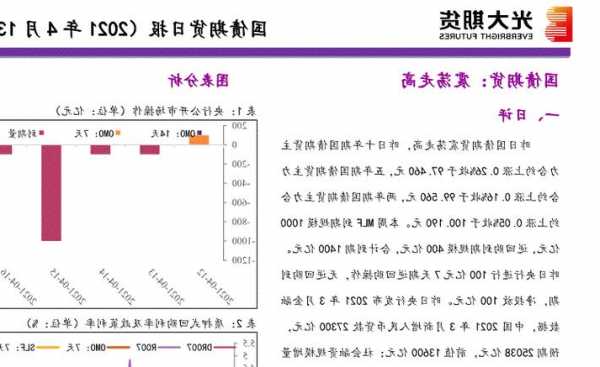Click the OMO: 7天 legend entry in chart 2
This screenshot has width=600, height=367.
pyautogui.click(x=98, y=347)
